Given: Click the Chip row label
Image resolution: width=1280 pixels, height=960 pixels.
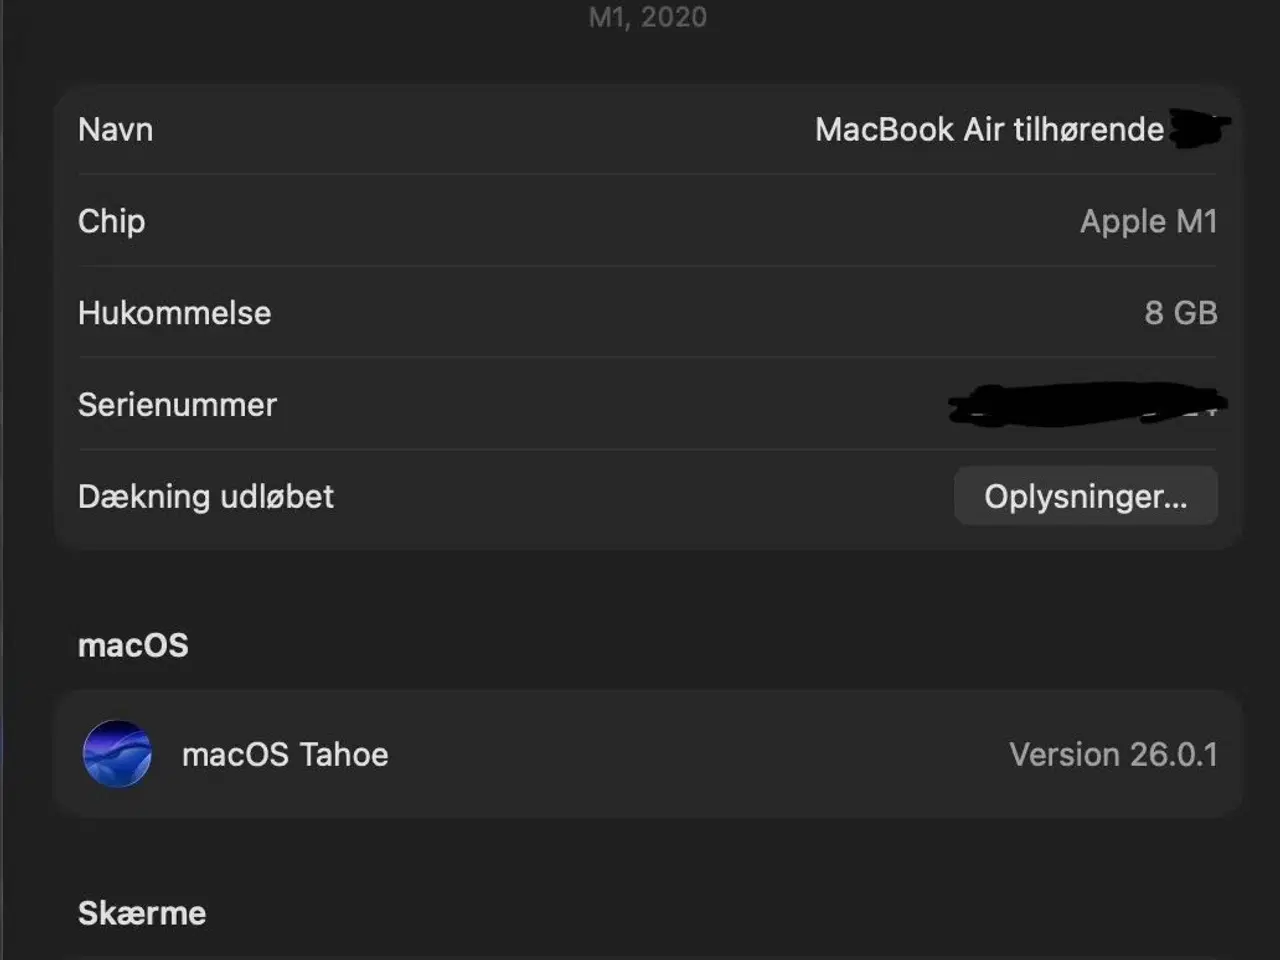Looking at the screenshot, I should pyautogui.click(x=112, y=221).
